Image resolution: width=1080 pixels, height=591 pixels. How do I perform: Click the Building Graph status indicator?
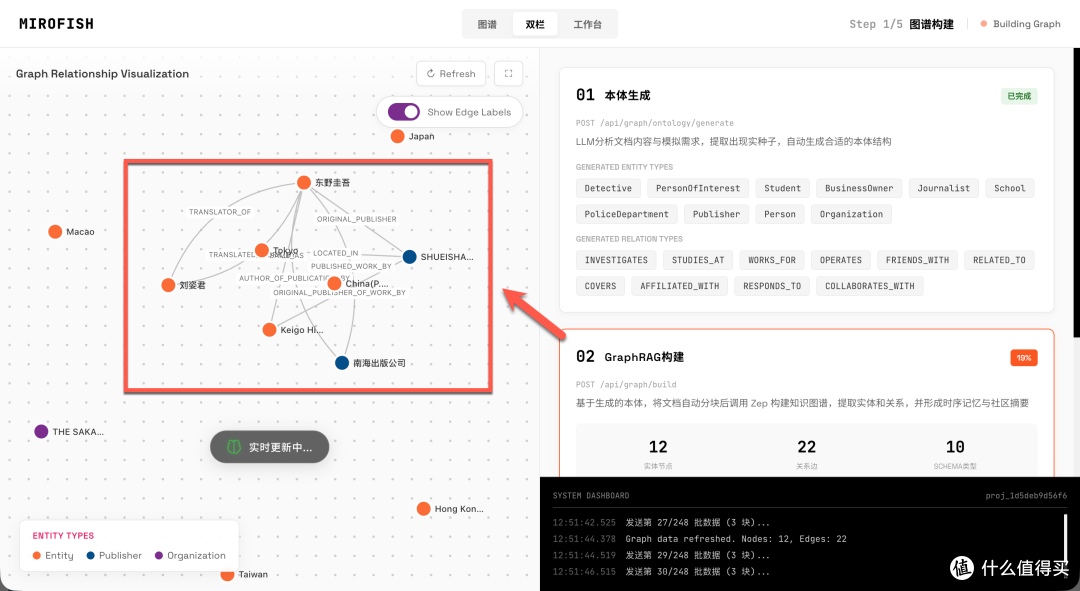point(1021,24)
